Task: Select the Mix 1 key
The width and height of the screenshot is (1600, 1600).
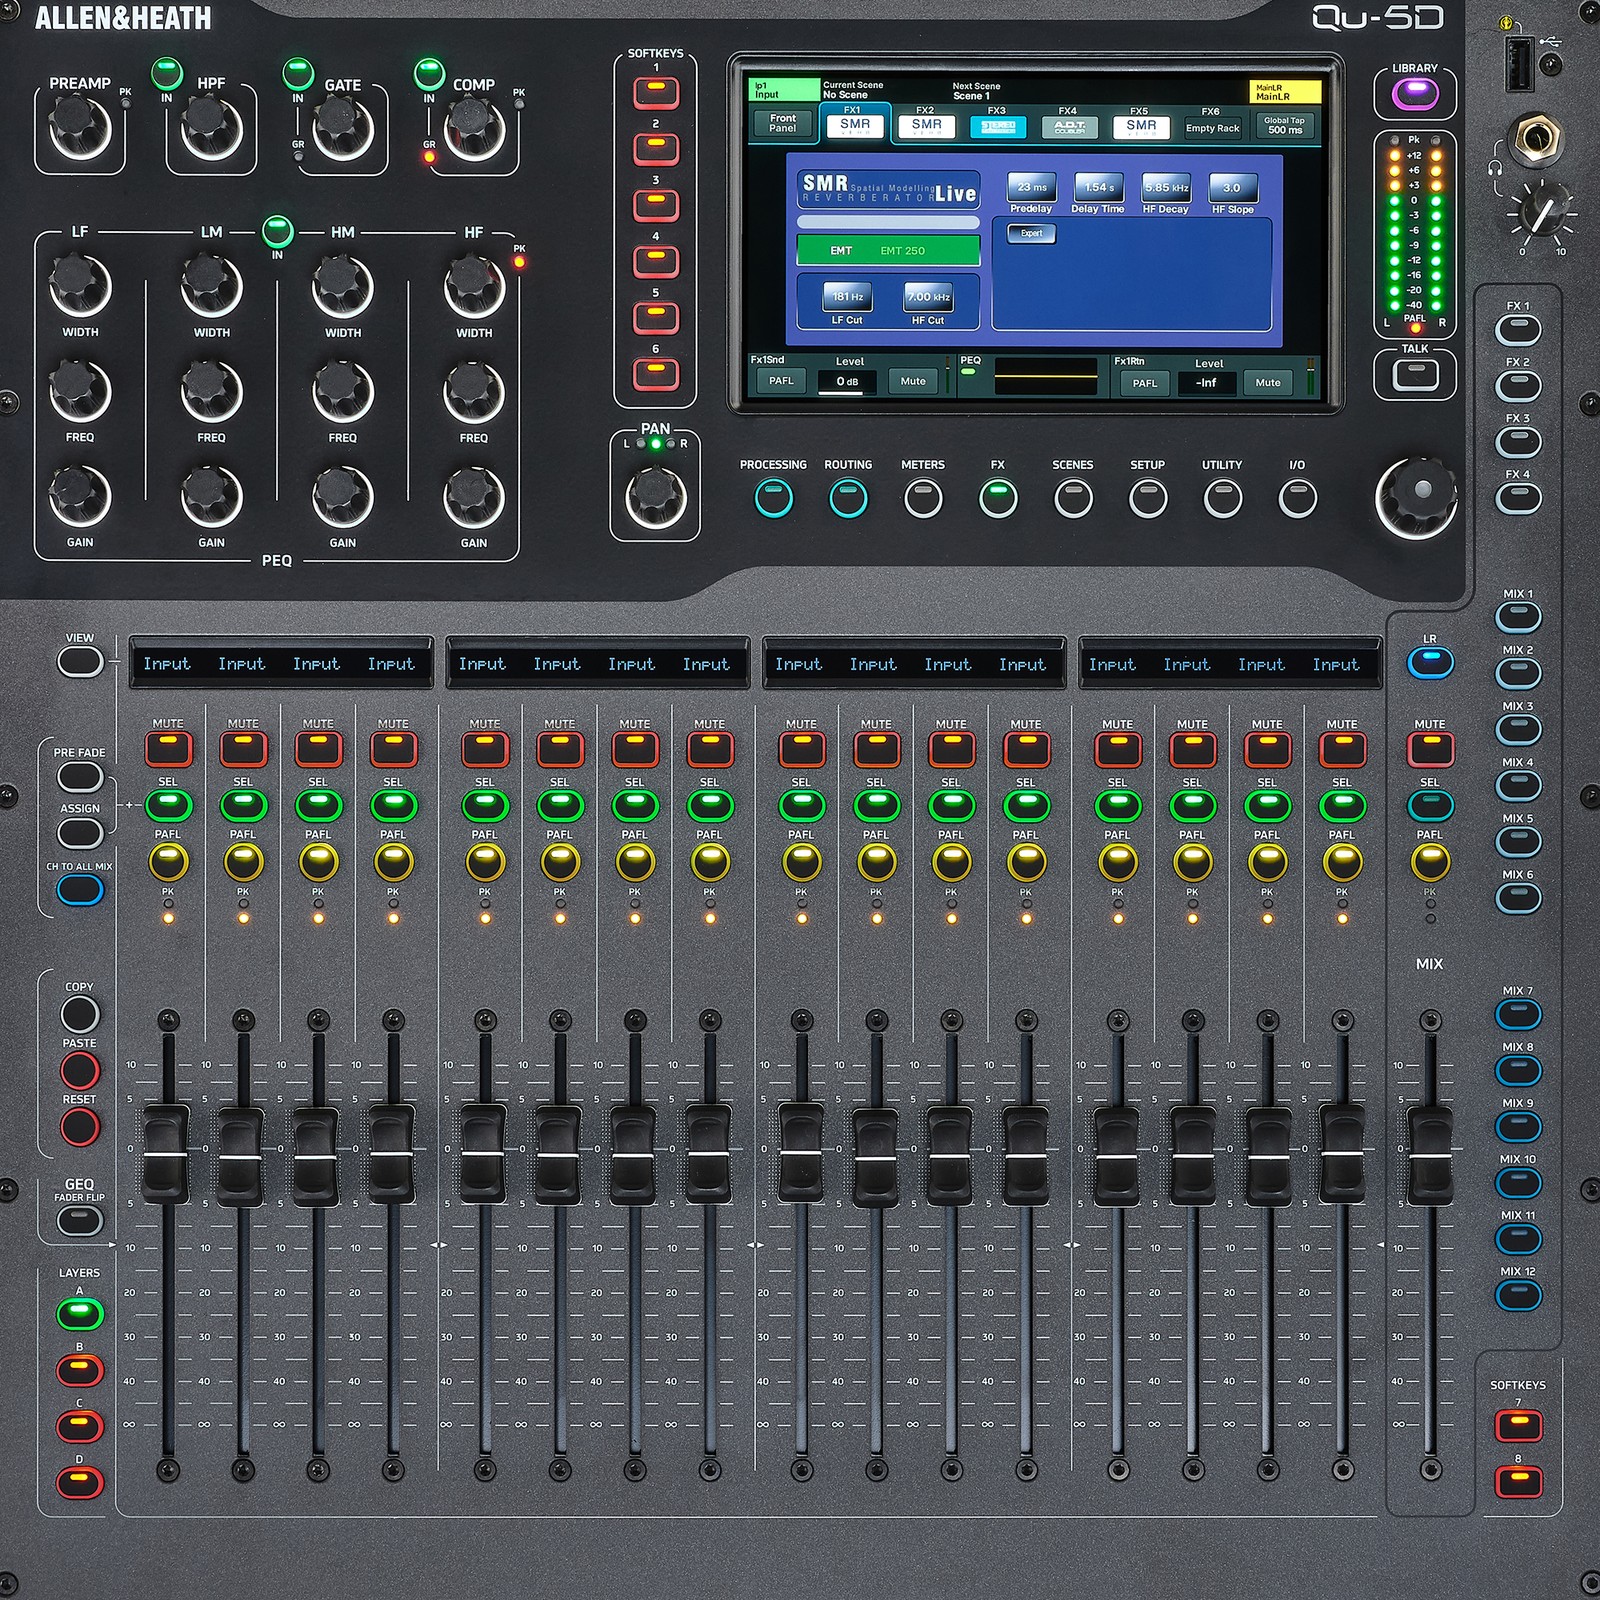Action: coord(1518,617)
